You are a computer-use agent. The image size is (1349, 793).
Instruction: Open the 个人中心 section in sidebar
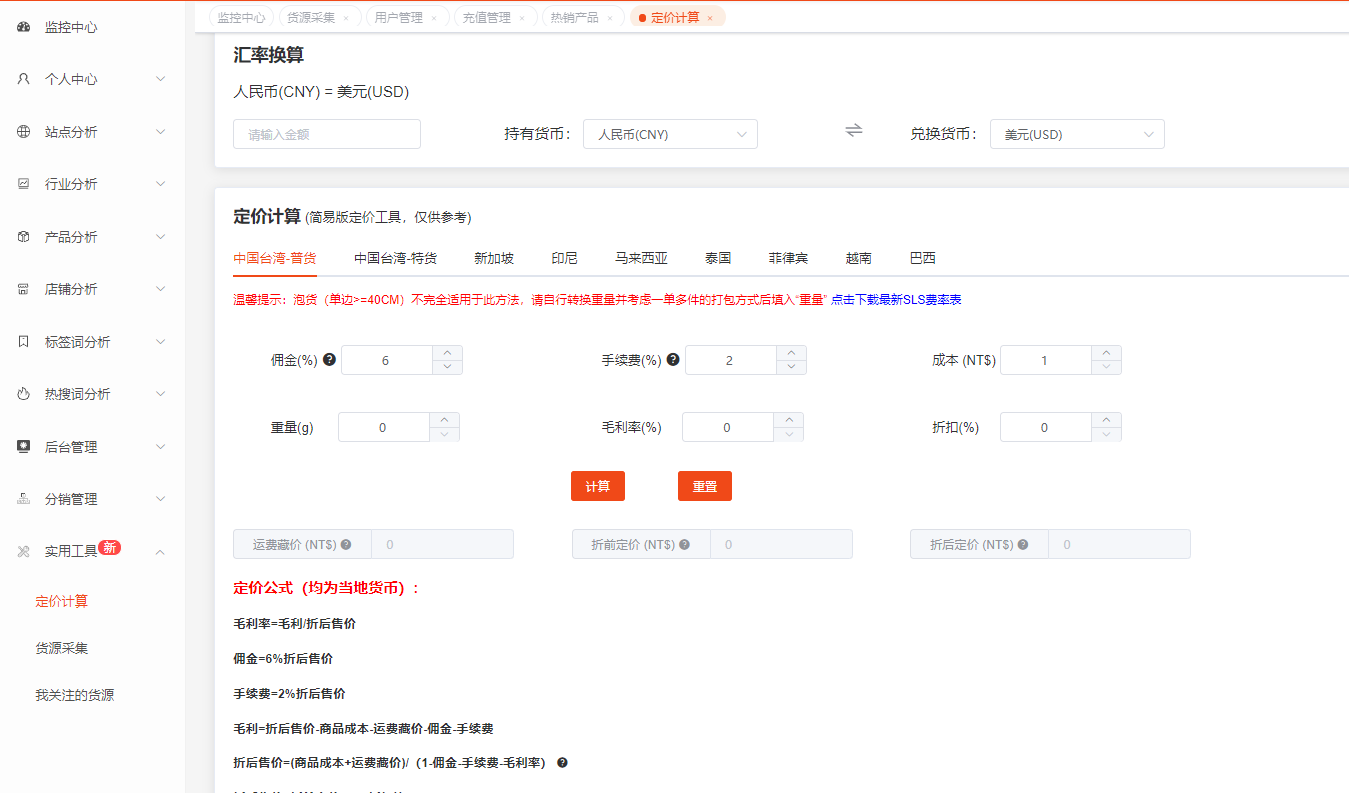[x=70, y=79]
